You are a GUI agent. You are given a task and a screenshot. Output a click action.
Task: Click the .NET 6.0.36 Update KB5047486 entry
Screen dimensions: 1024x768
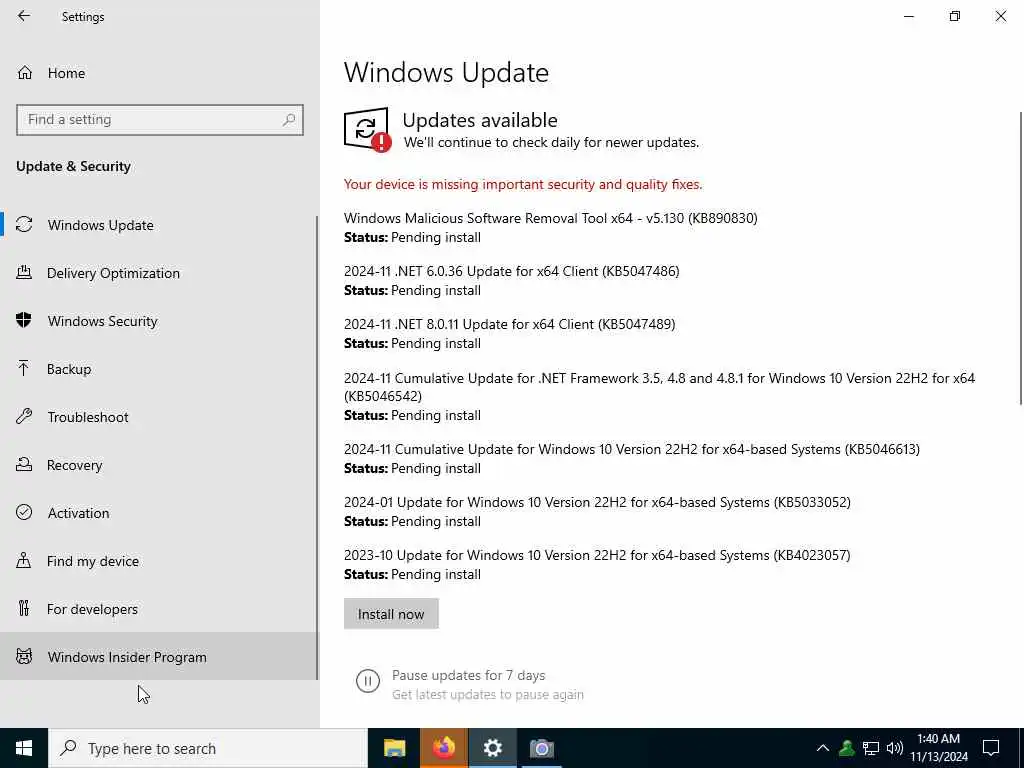tap(511, 280)
